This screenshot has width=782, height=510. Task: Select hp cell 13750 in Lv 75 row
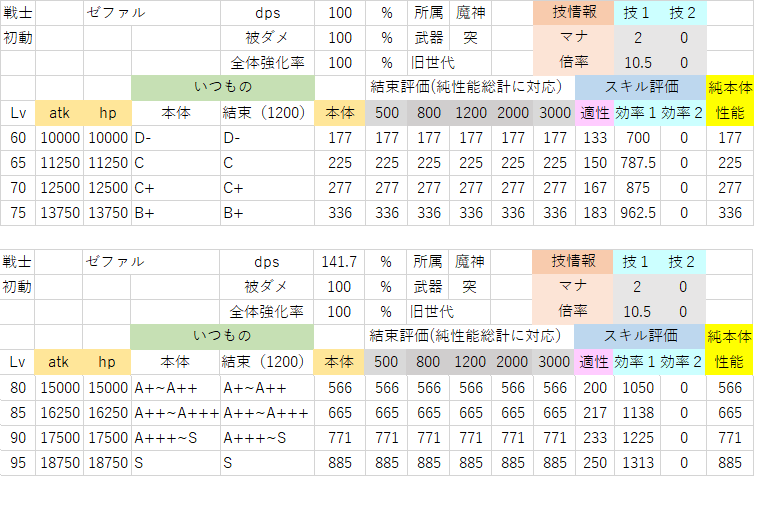(108, 213)
